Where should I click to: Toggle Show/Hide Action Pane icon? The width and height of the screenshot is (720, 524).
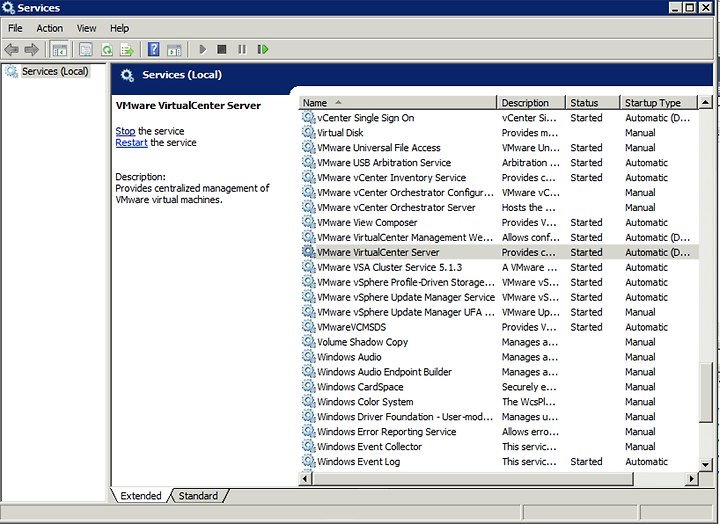coord(174,49)
